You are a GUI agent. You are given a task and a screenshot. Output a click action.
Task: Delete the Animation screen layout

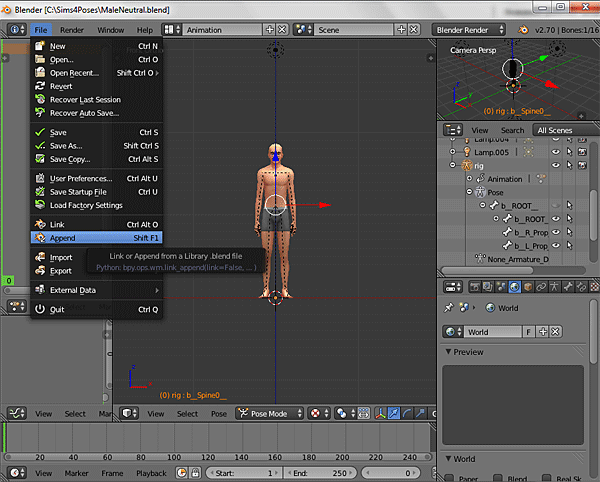click(x=282, y=29)
